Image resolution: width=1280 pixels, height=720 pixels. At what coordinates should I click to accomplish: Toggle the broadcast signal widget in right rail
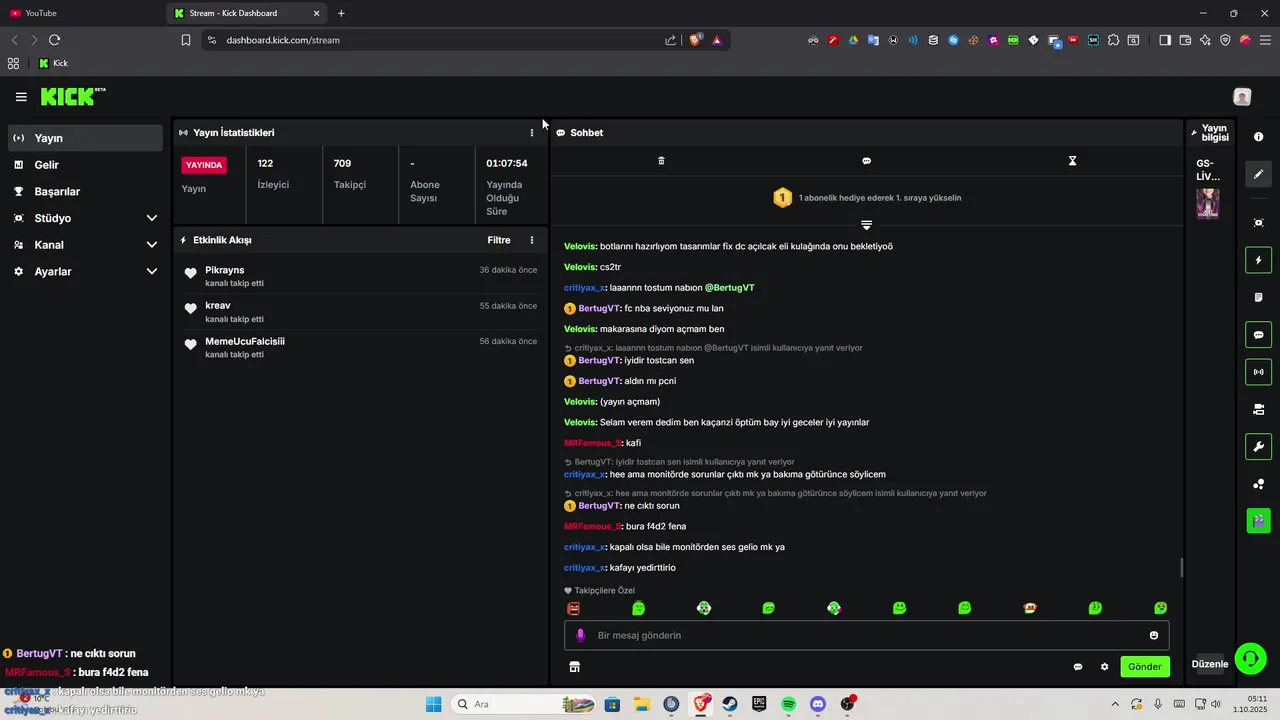point(1259,372)
